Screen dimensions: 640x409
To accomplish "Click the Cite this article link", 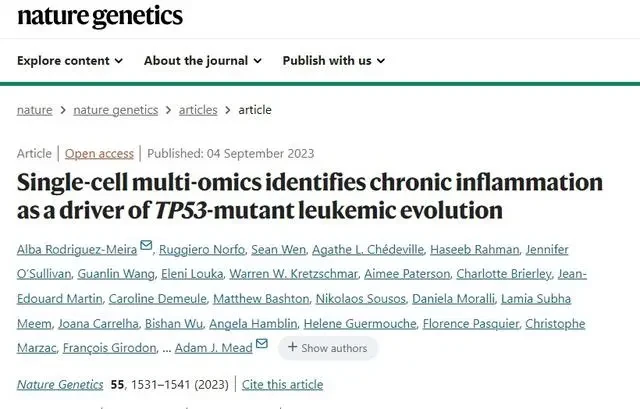I will coord(282,385).
